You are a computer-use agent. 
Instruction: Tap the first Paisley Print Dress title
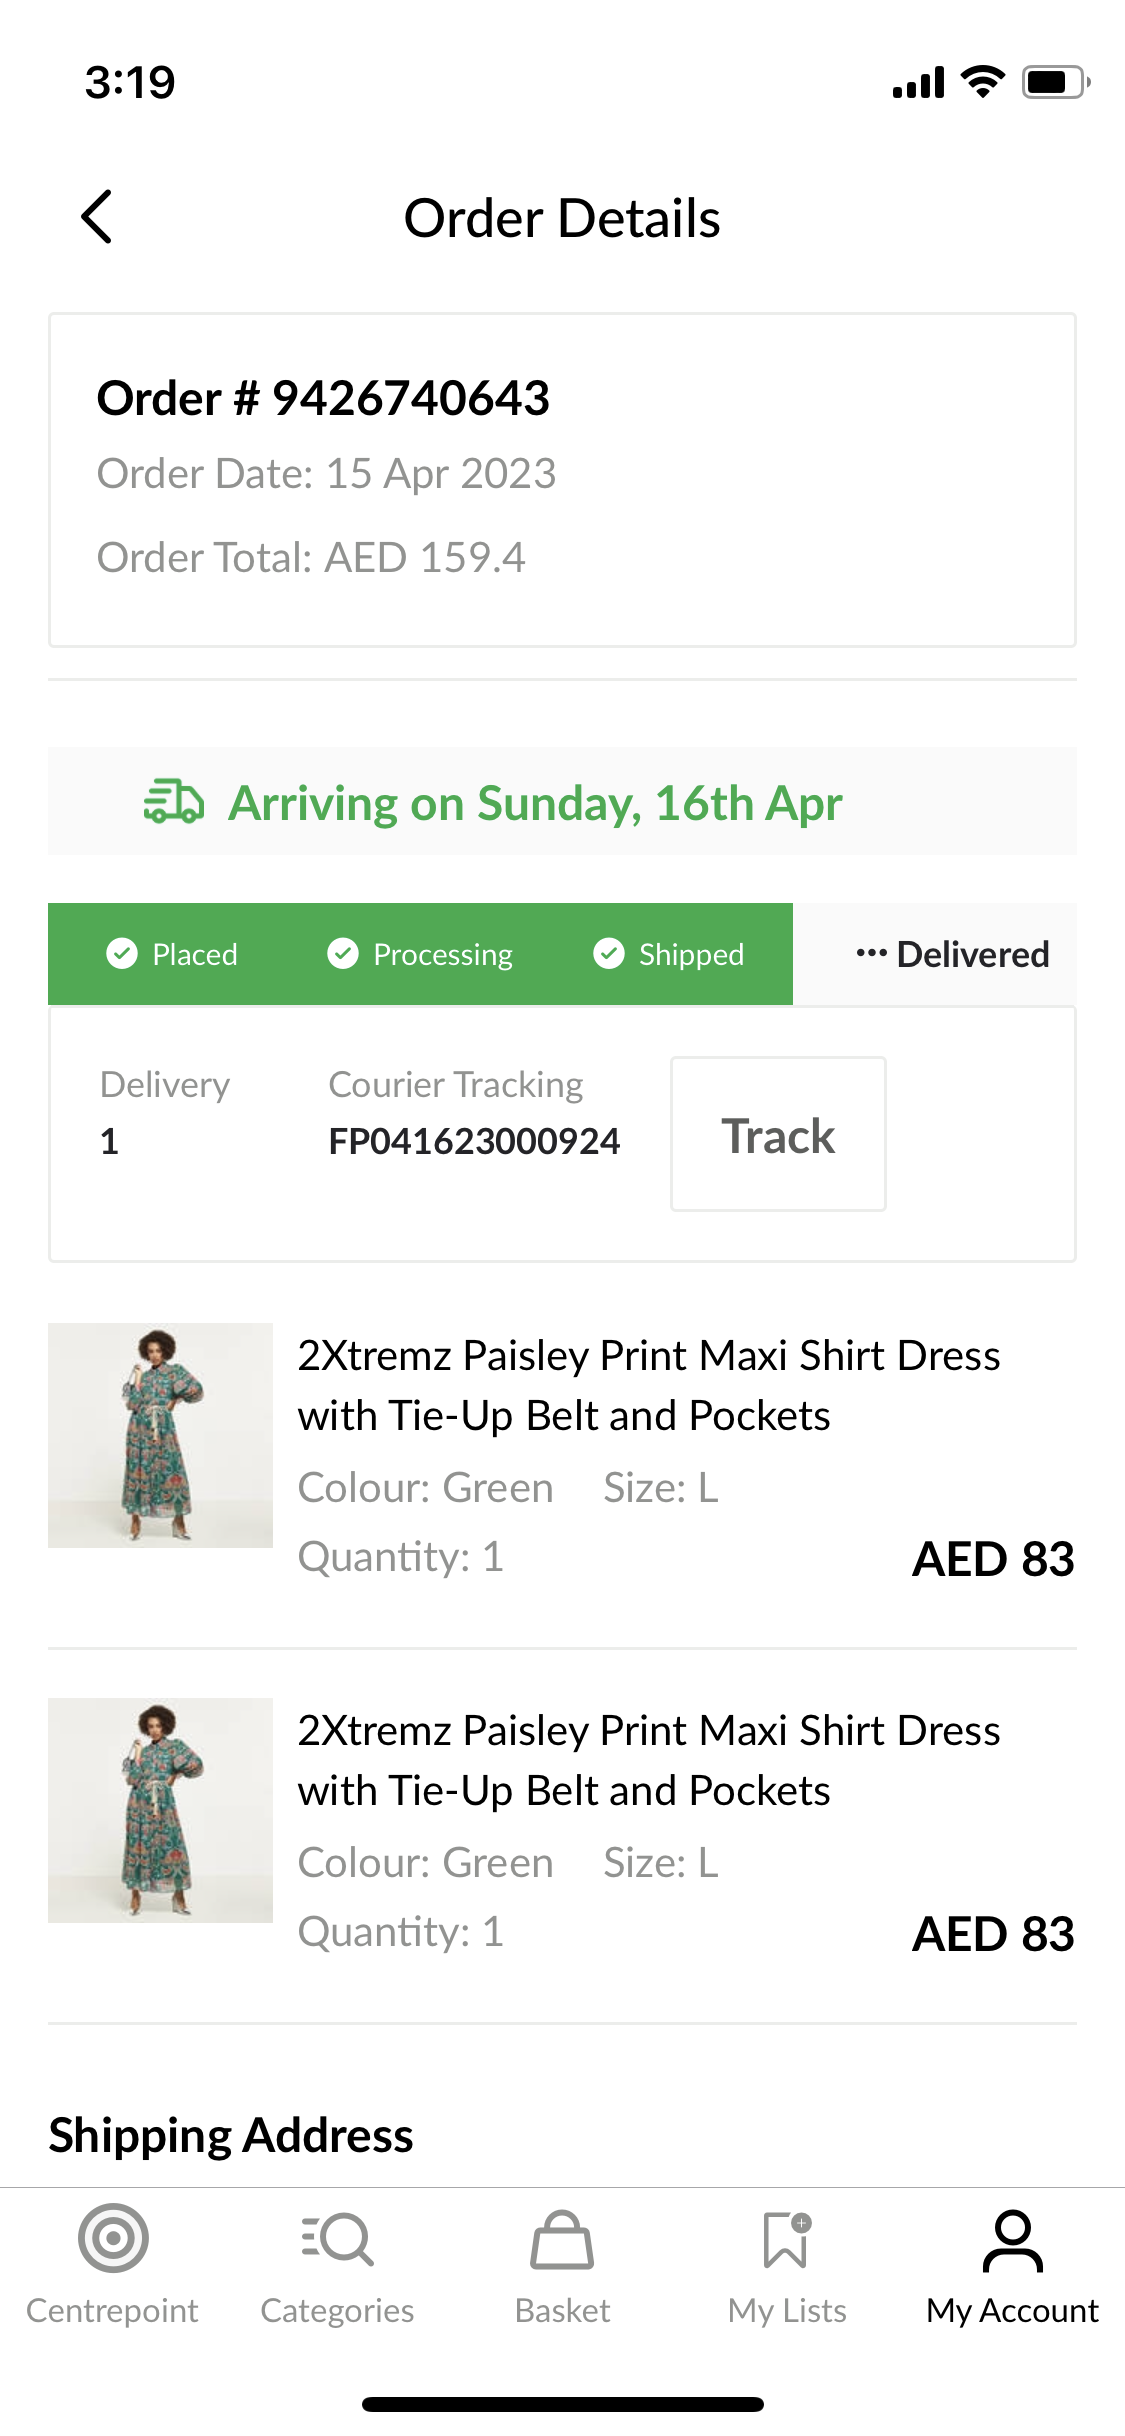[x=648, y=1385]
